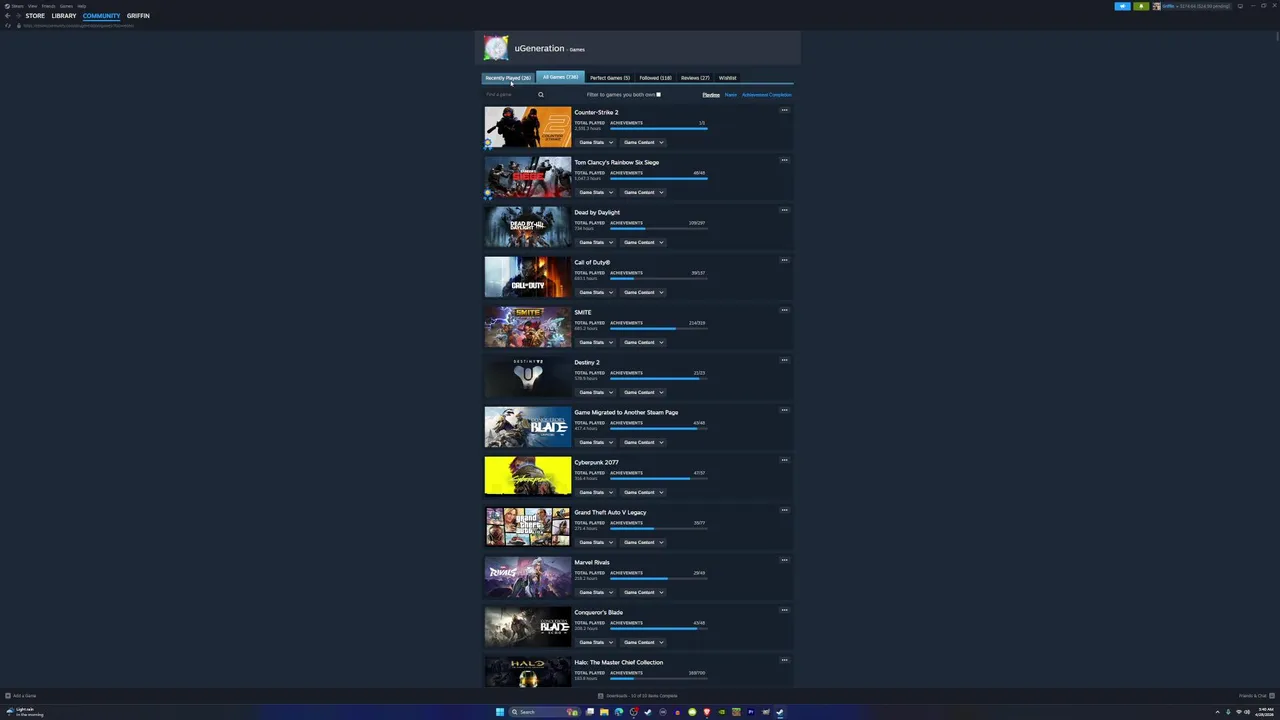Open the Premiere Pro taskbar icon
1280x720 pixels.
click(751, 712)
